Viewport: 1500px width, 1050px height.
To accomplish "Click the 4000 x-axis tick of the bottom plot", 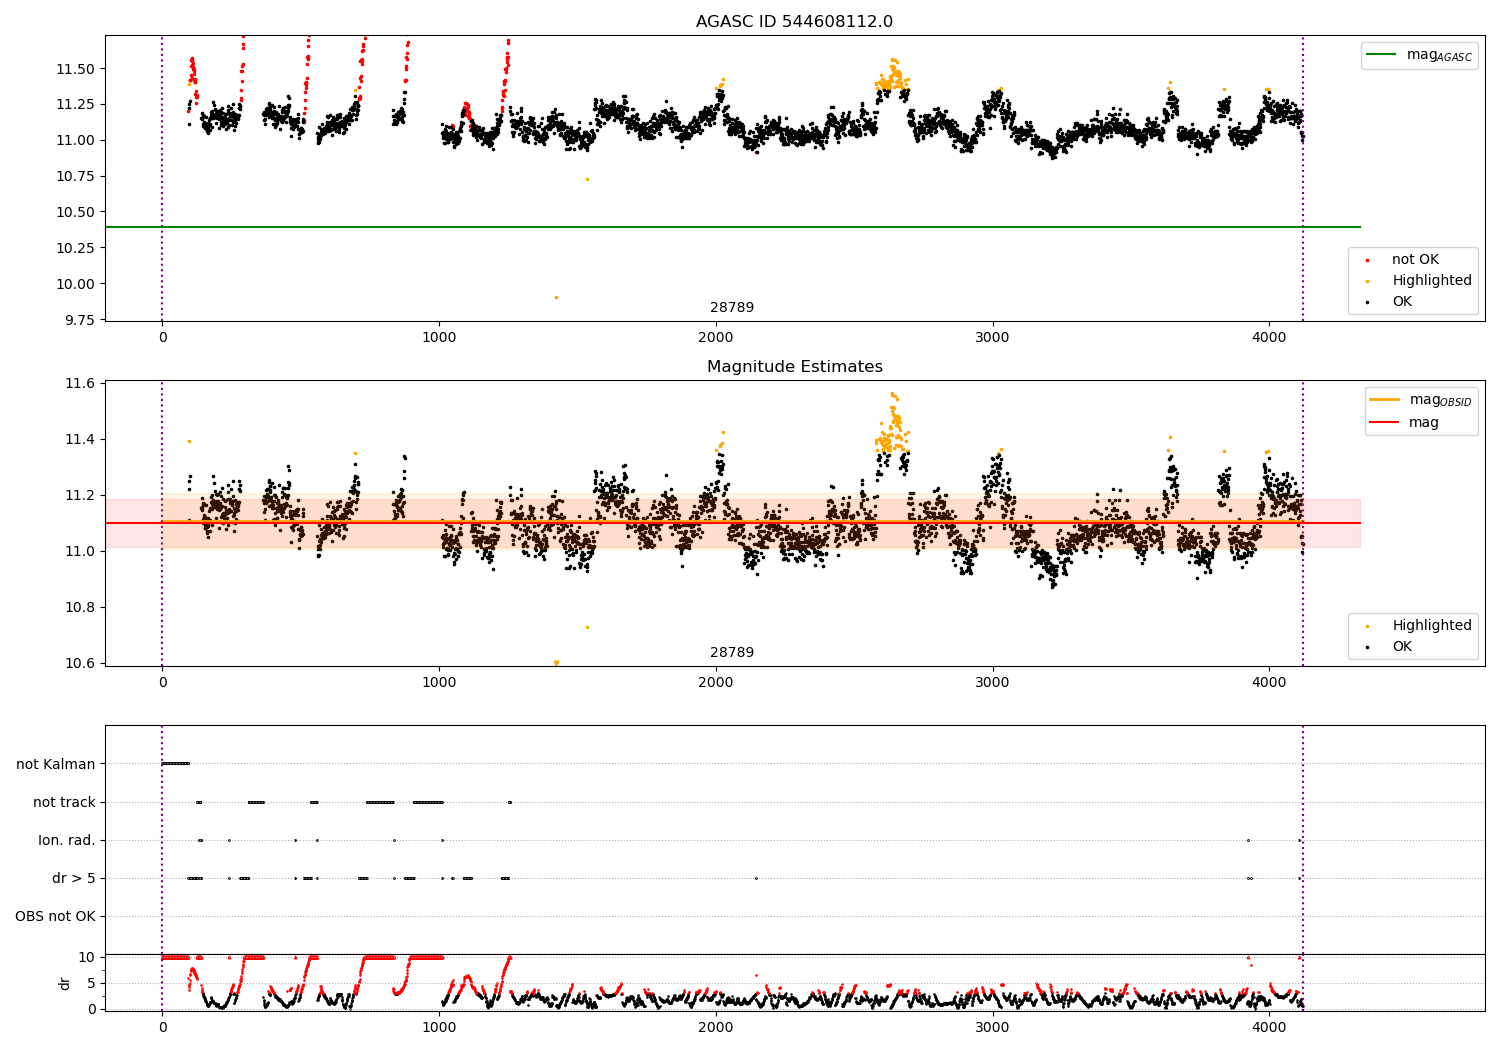I will coord(1269,1027).
